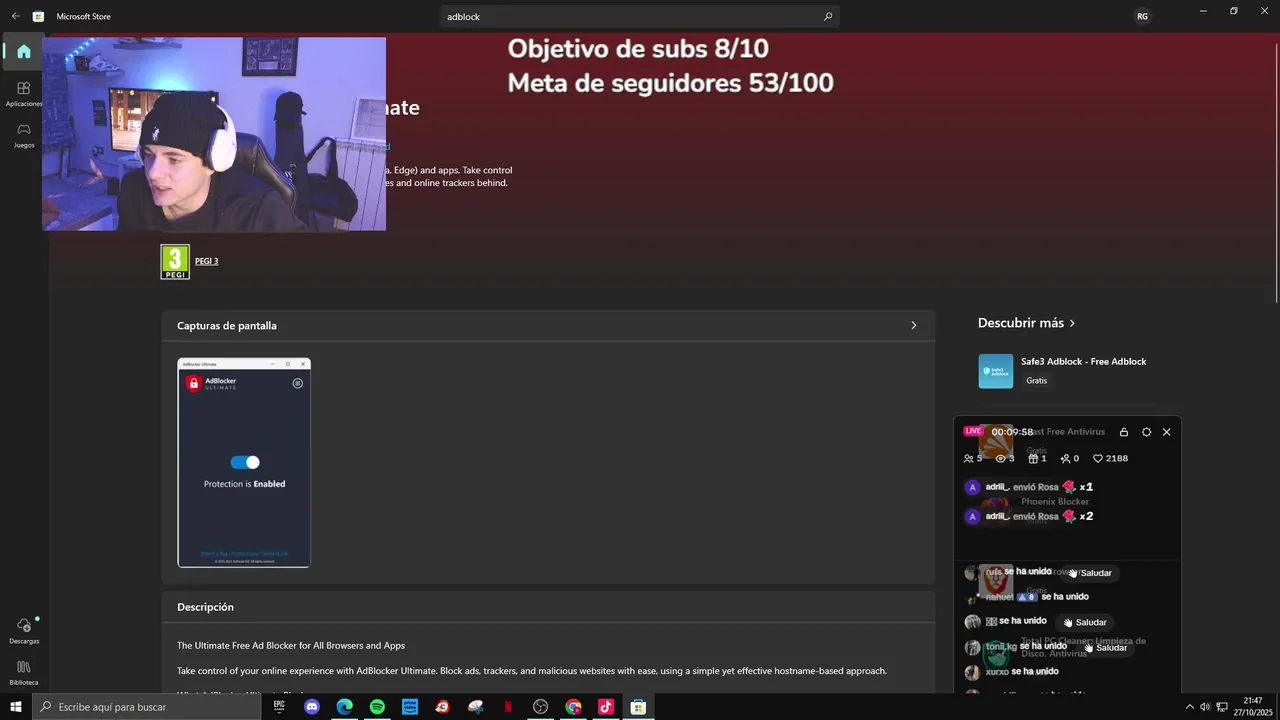The width and height of the screenshot is (1280, 720).
Task: Click the lock icon in live overlay
Action: tap(1124, 432)
